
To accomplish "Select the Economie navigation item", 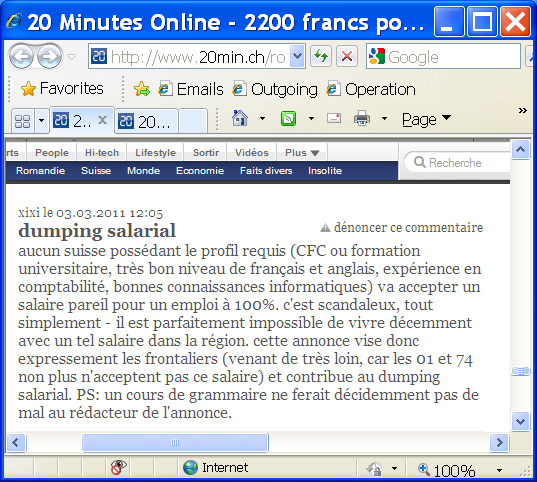I will click(x=200, y=171).
